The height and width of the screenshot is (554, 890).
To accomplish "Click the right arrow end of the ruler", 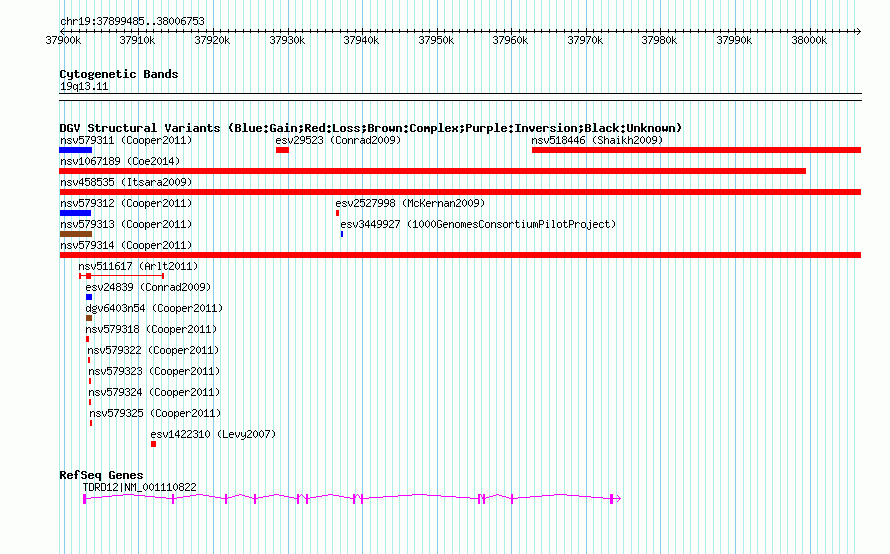I will coord(859,31).
